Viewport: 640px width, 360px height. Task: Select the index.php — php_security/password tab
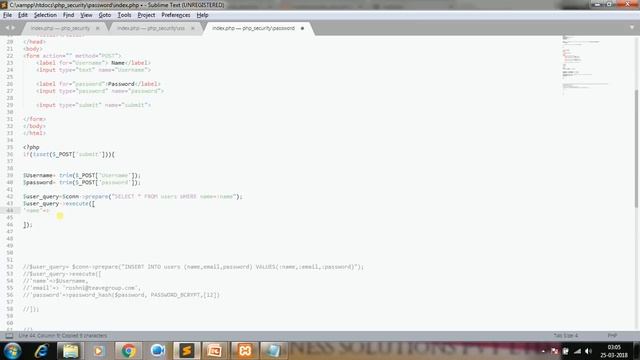tap(253, 28)
